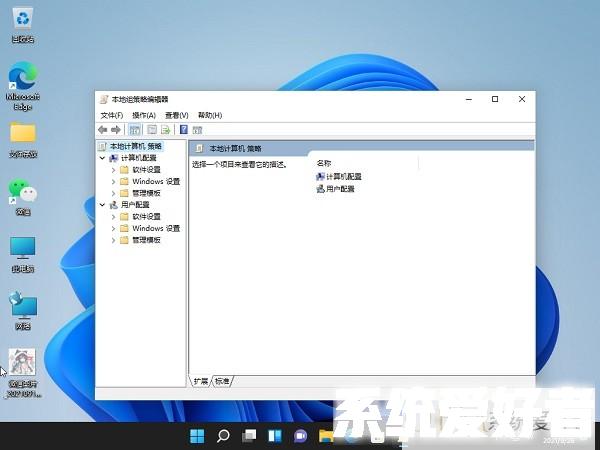Click the Help icon in the toolbar

click(184, 130)
